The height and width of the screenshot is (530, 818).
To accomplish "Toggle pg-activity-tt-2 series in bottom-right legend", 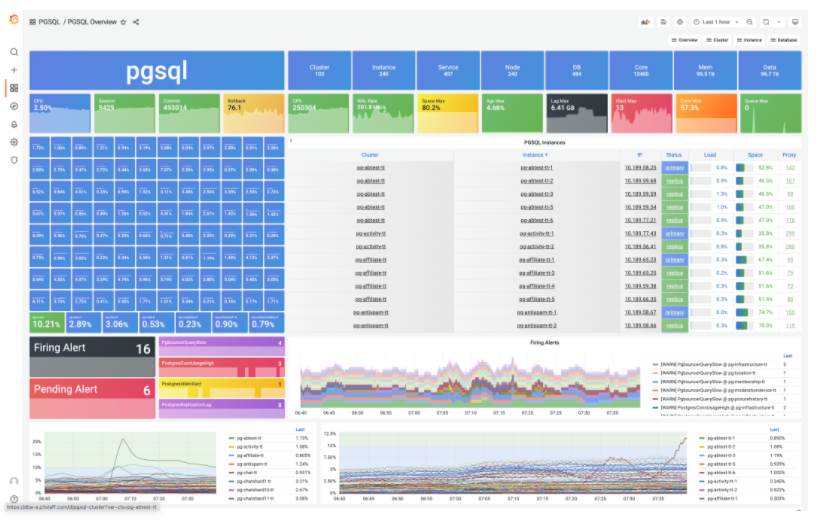I will pos(721,490).
